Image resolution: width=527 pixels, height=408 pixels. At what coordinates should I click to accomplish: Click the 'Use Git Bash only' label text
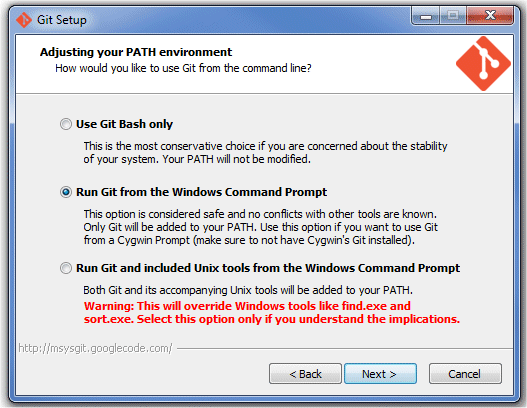[x=124, y=124]
